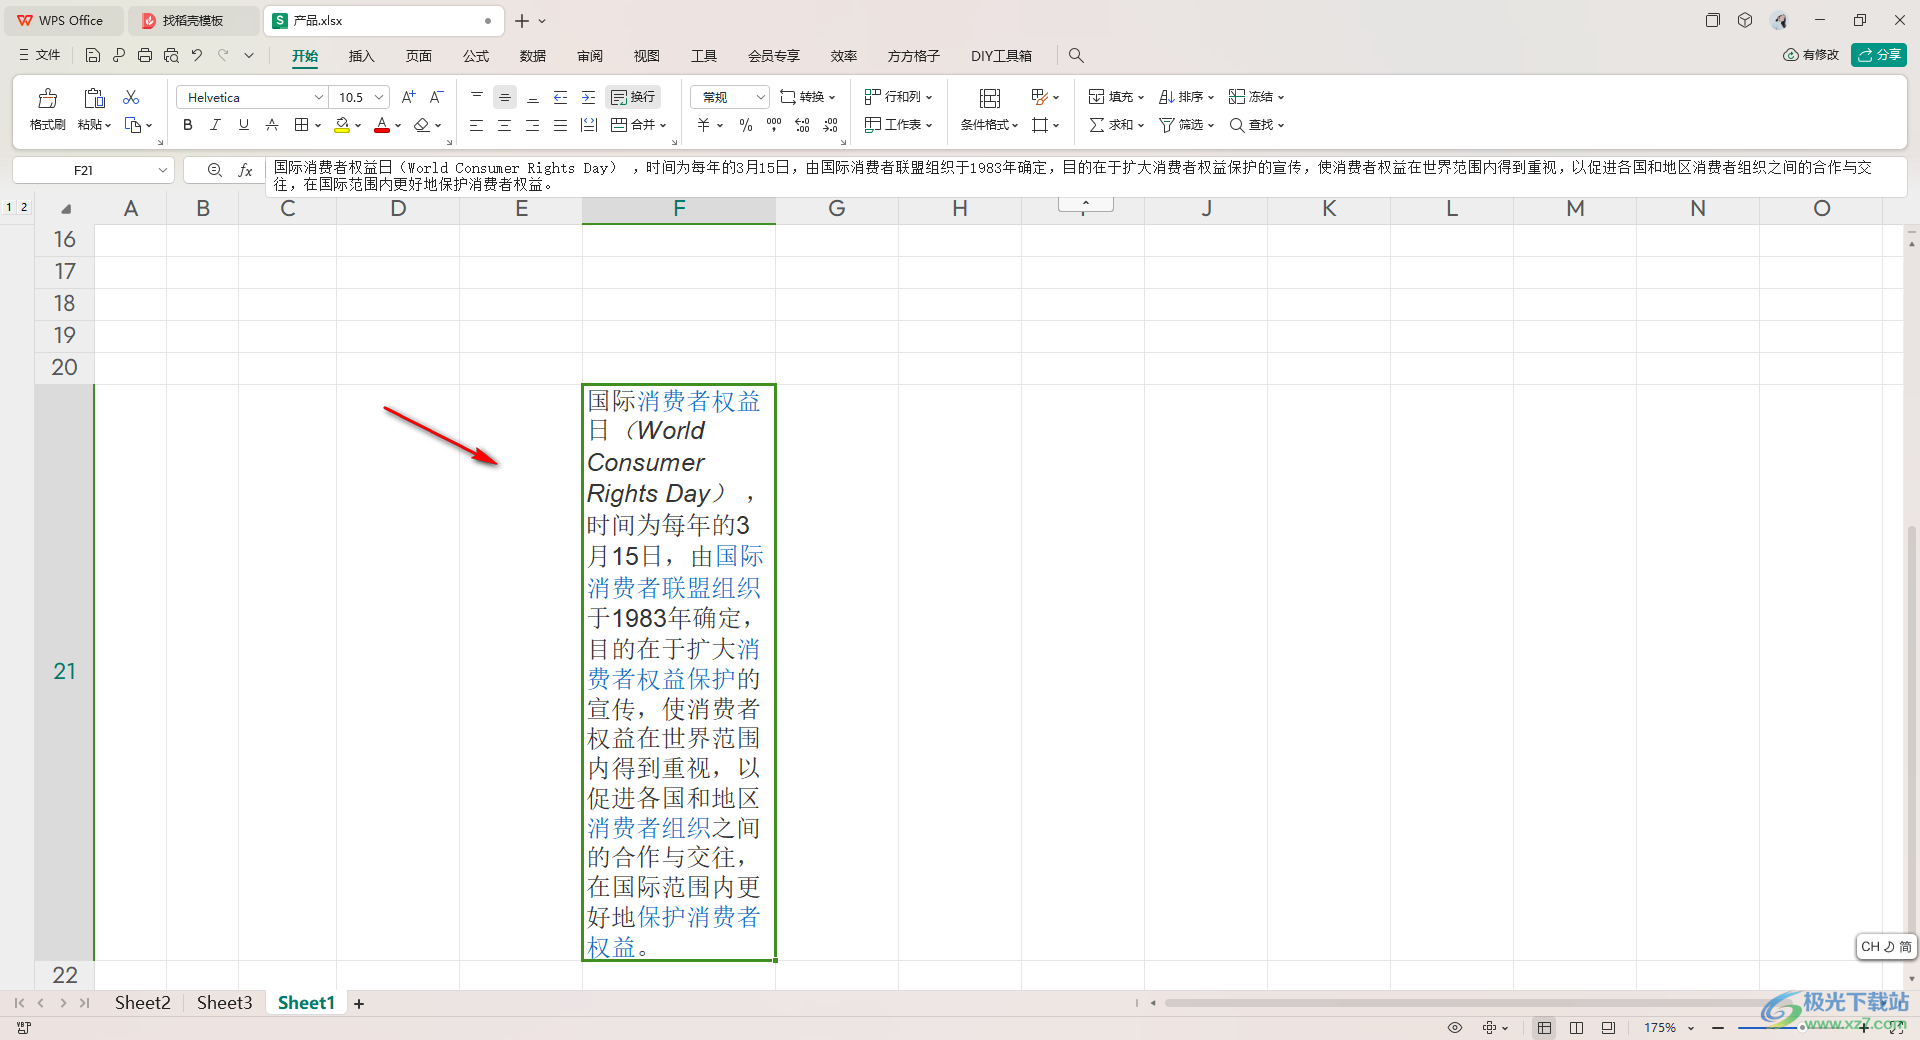Click the Print icon in quick access bar

tap(145, 55)
